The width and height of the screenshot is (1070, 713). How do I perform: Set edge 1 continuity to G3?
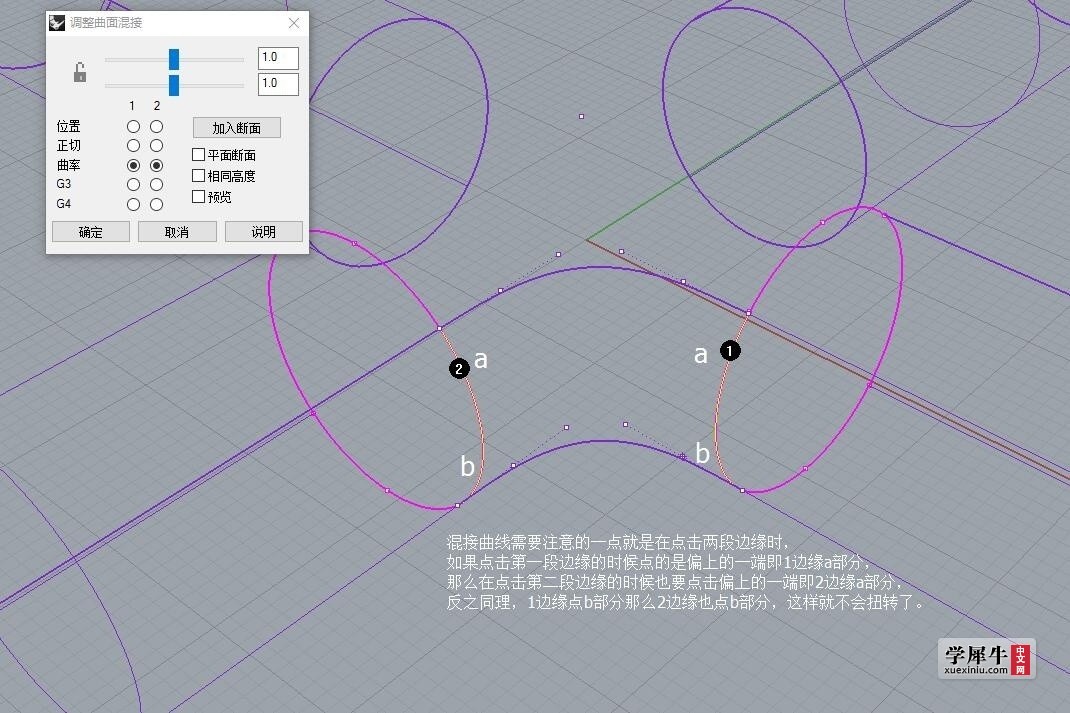(x=133, y=184)
